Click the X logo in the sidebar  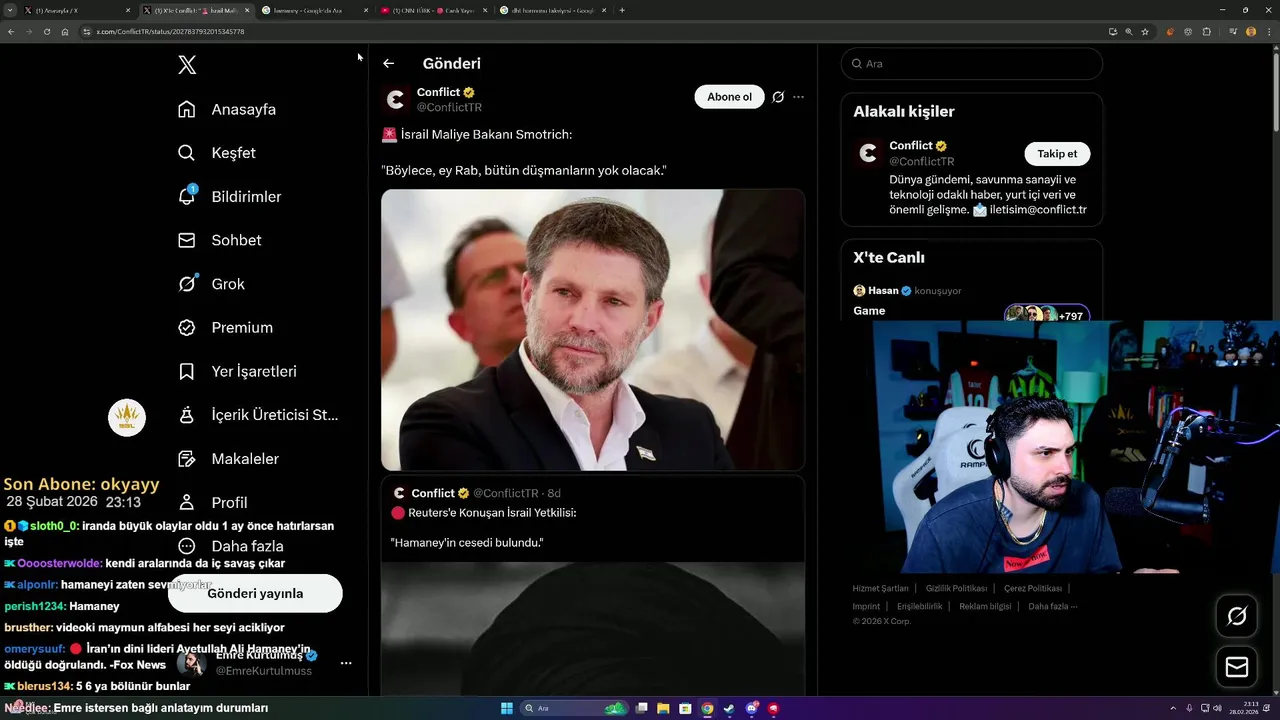[x=187, y=65]
